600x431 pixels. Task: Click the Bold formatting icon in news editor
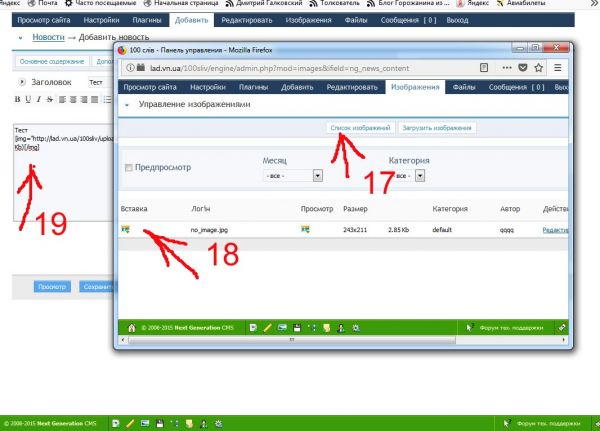pos(17,100)
